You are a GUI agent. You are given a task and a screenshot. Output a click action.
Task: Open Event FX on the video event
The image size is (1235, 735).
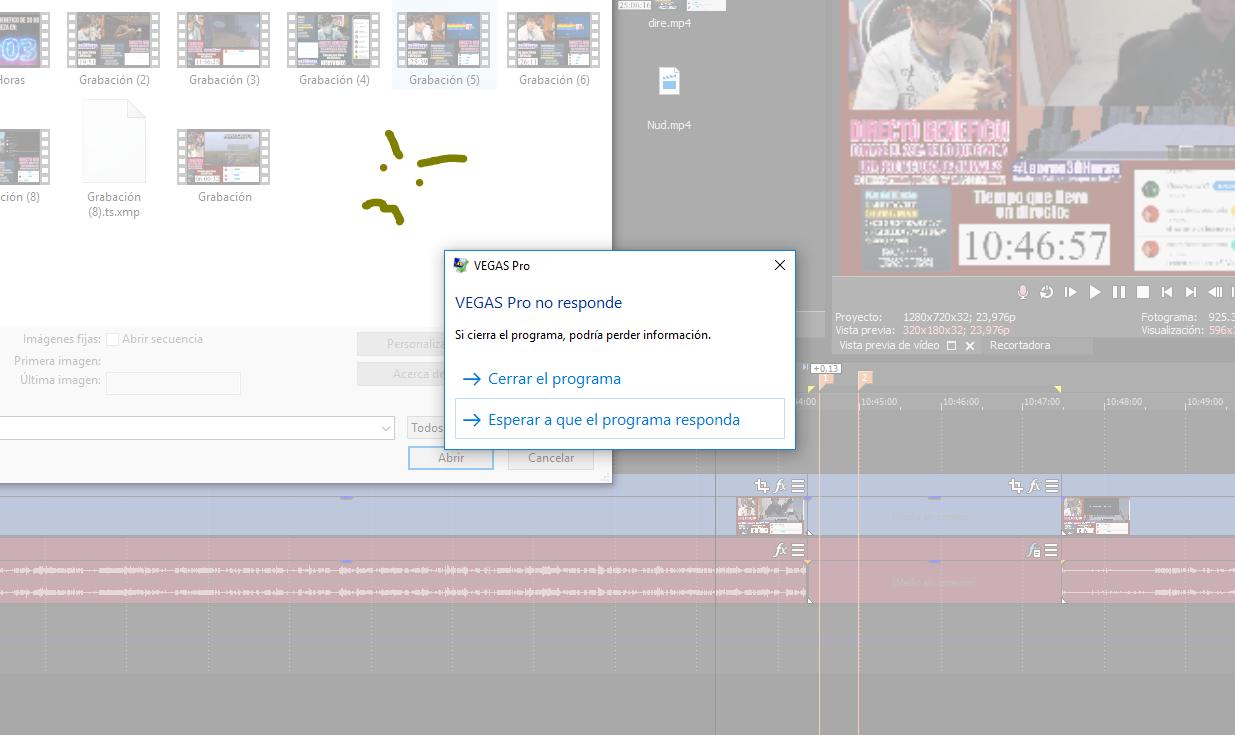pos(780,486)
